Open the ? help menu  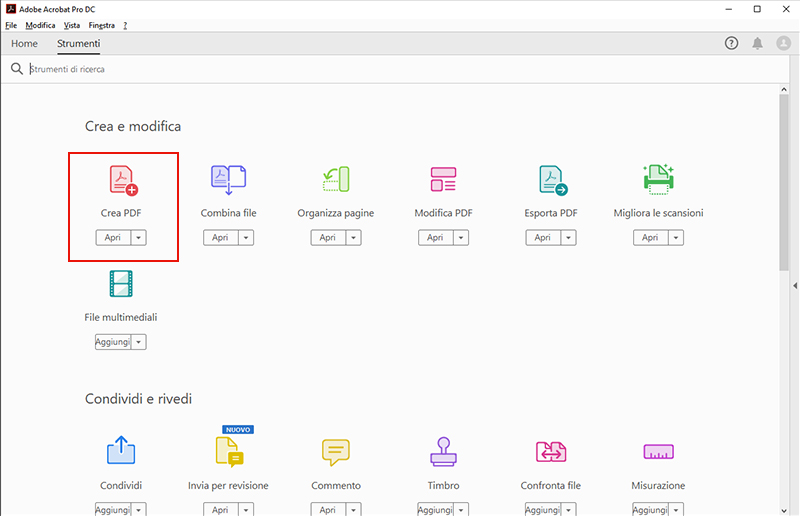(x=125, y=25)
